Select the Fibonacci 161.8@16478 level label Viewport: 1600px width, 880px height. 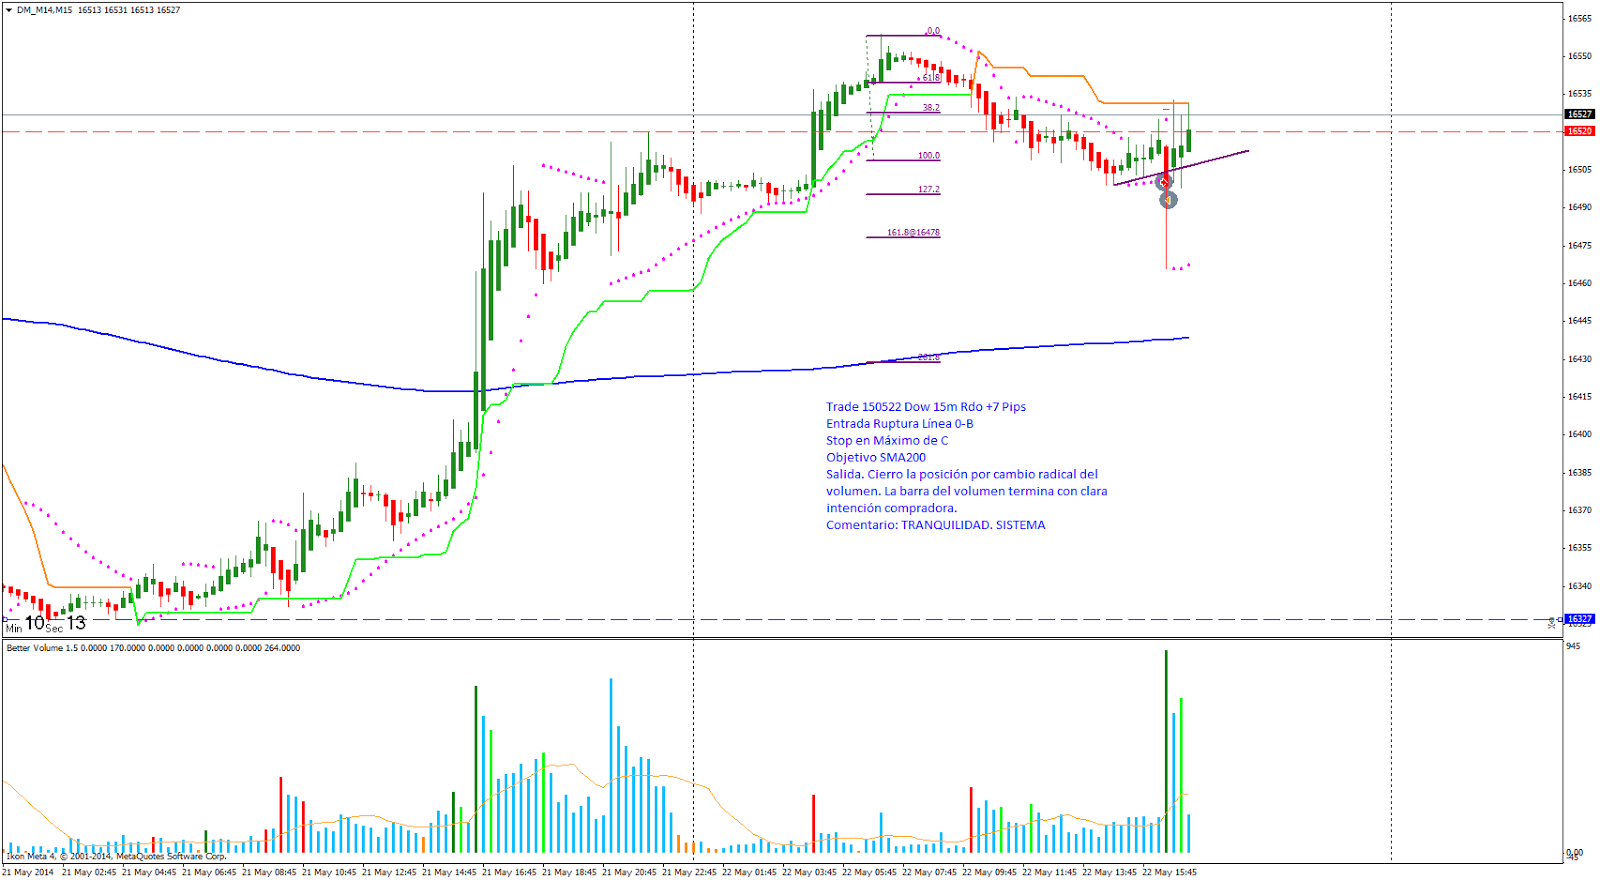[x=913, y=232]
